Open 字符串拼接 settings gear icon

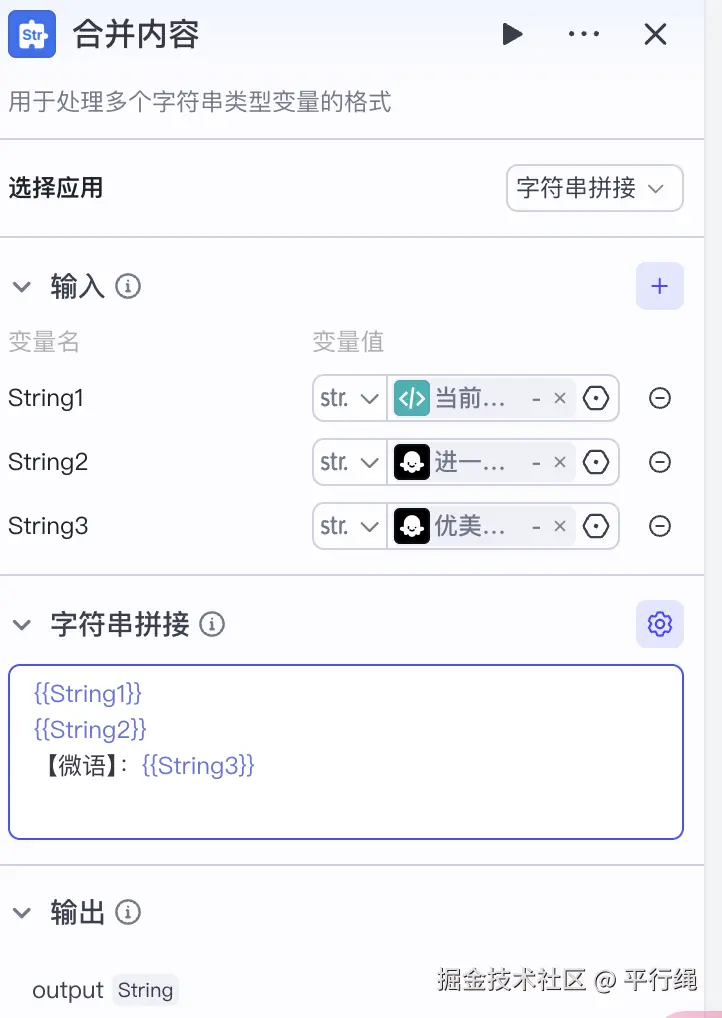[x=659, y=624]
